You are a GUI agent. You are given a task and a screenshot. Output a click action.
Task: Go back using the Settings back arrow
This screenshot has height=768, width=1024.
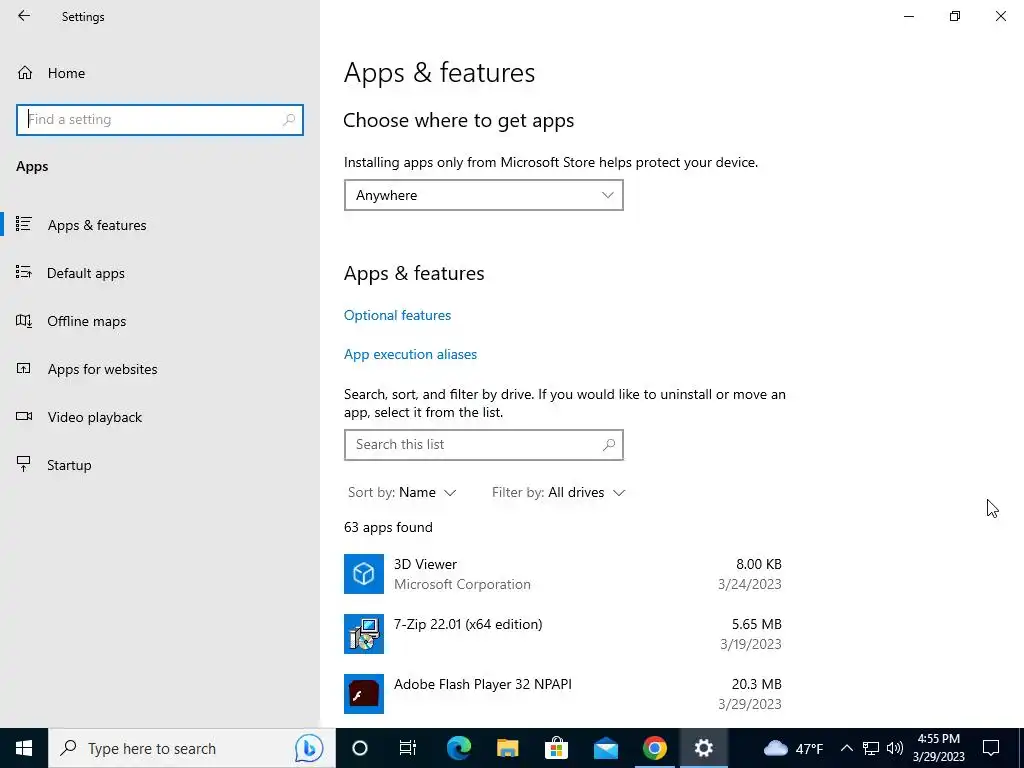(x=24, y=16)
